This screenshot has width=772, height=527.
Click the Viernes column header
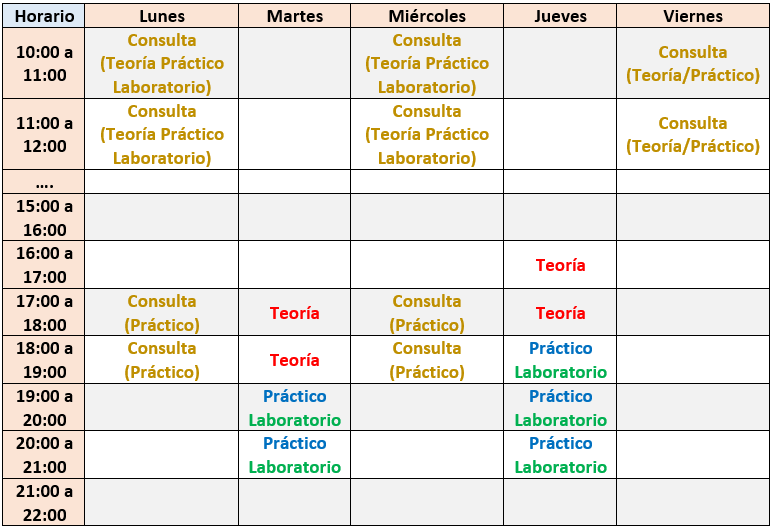tap(692, 16)
